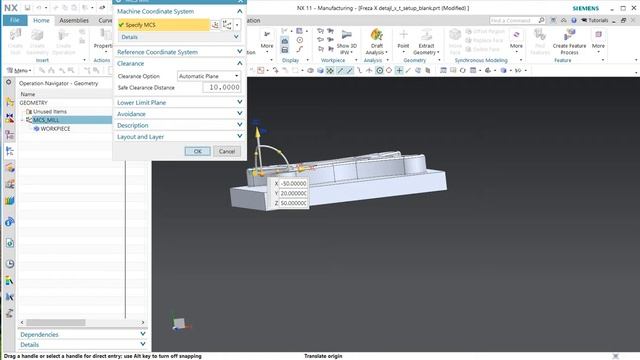Open the CSYS dialog icon beside Specify MCS
The image size is (640, 360).
(x=215, y=25)
